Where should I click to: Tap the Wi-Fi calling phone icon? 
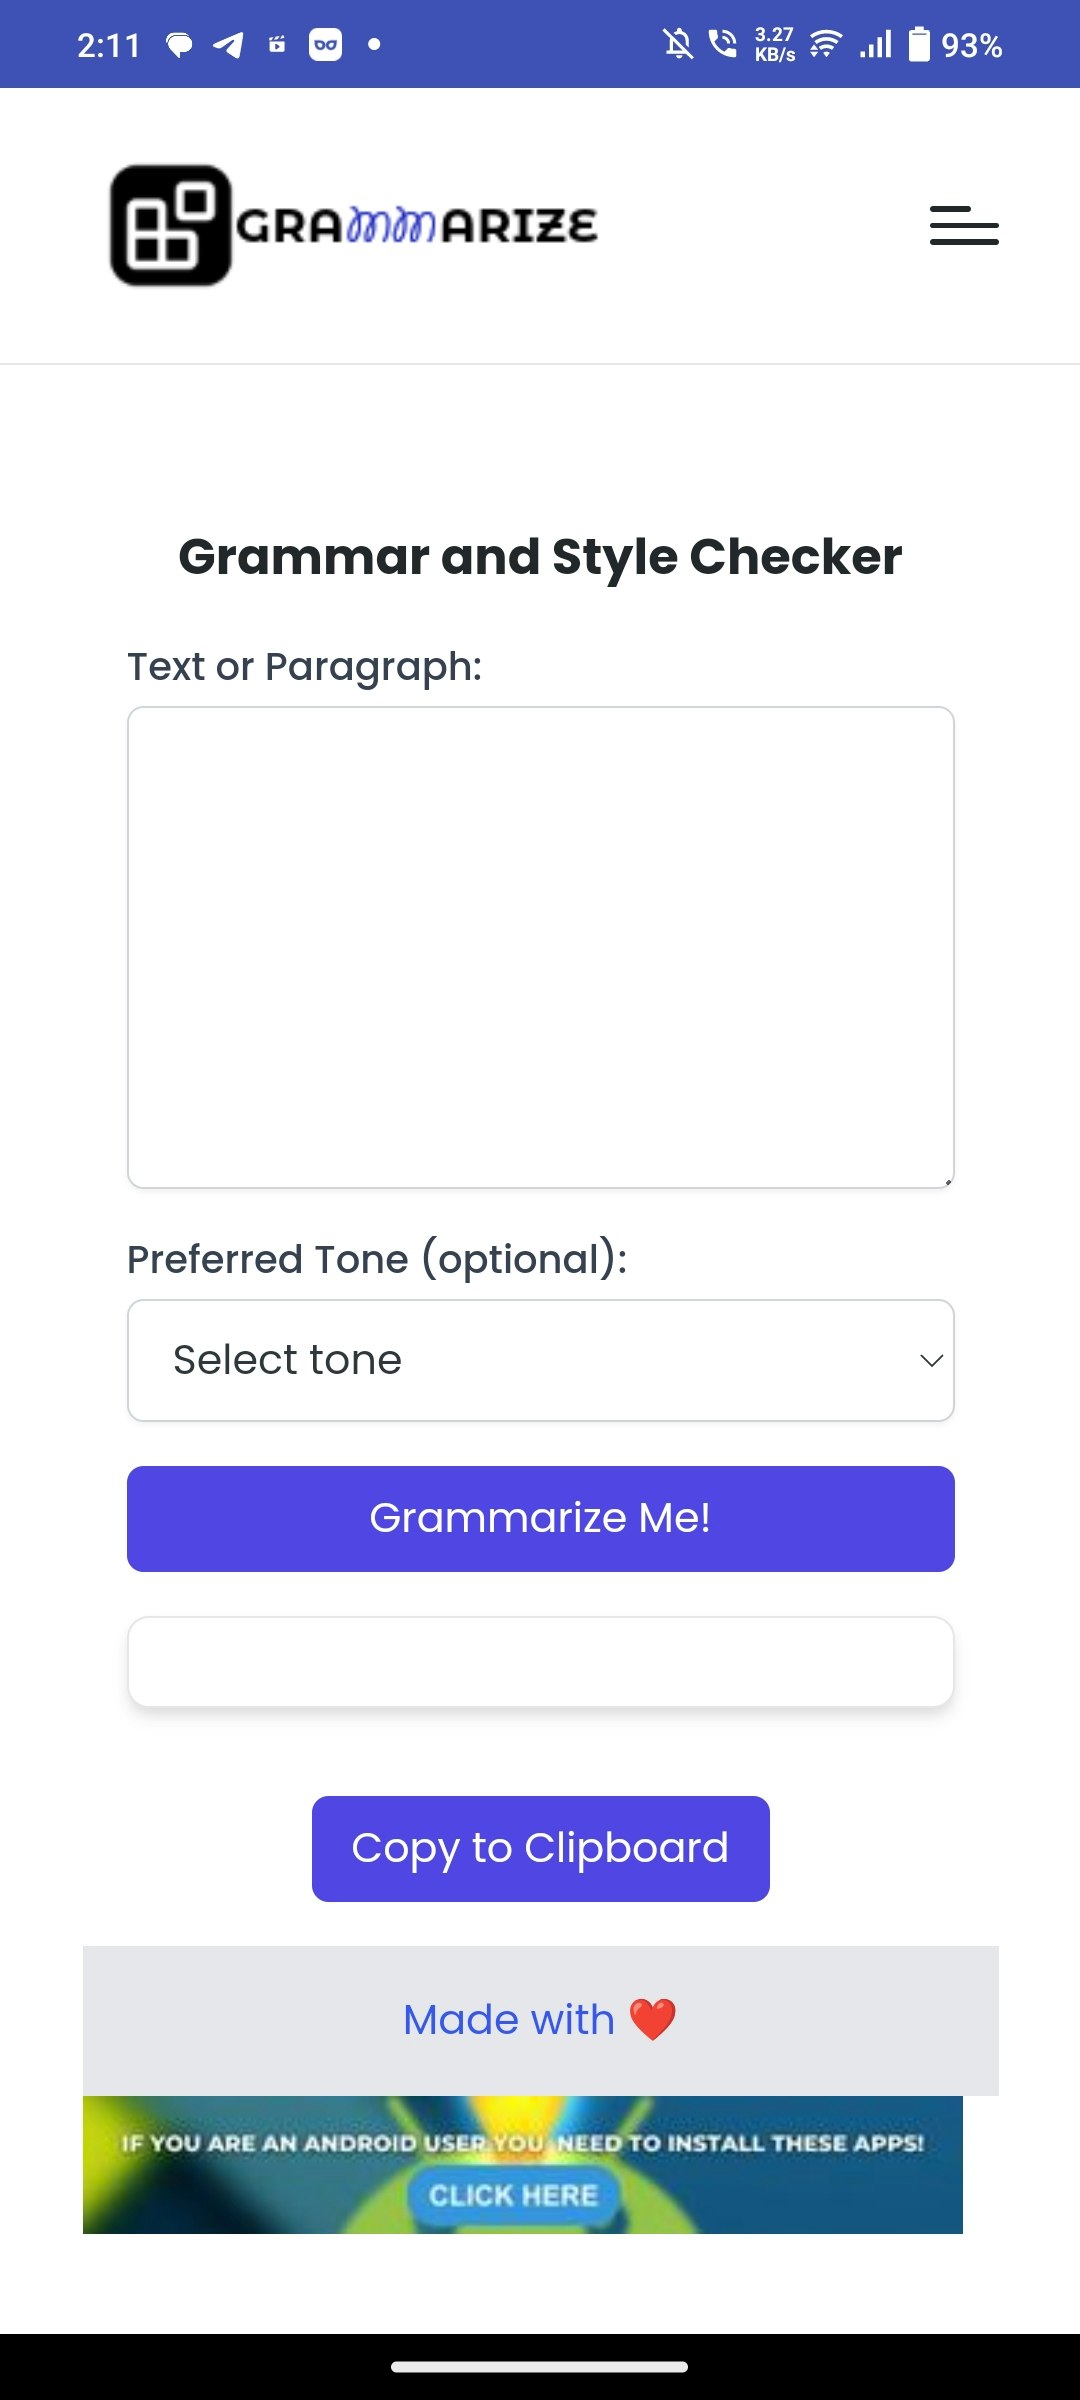click(x=722, y=44)
